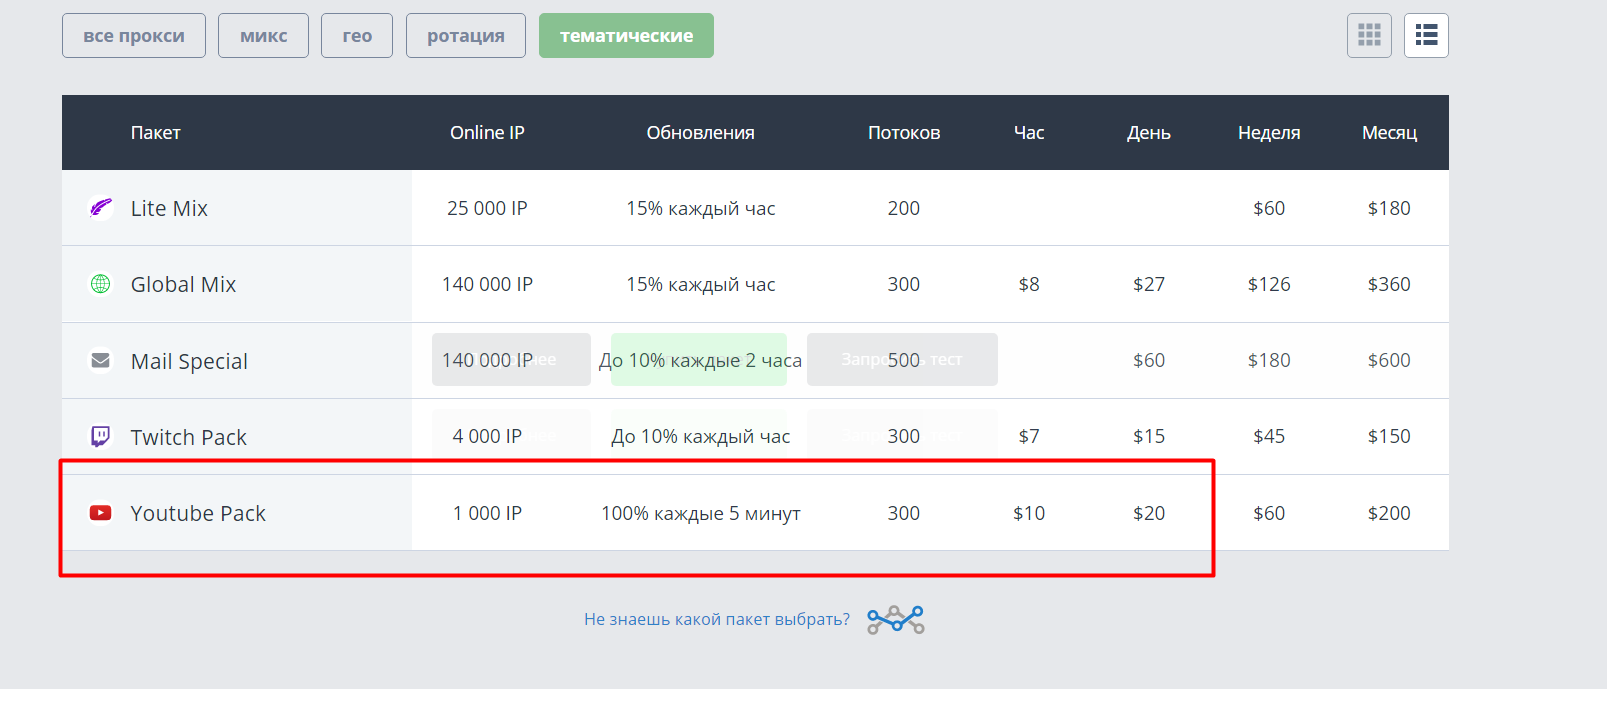
Task: Select the "микс" filter tab
Action: [x=263, y=36]
